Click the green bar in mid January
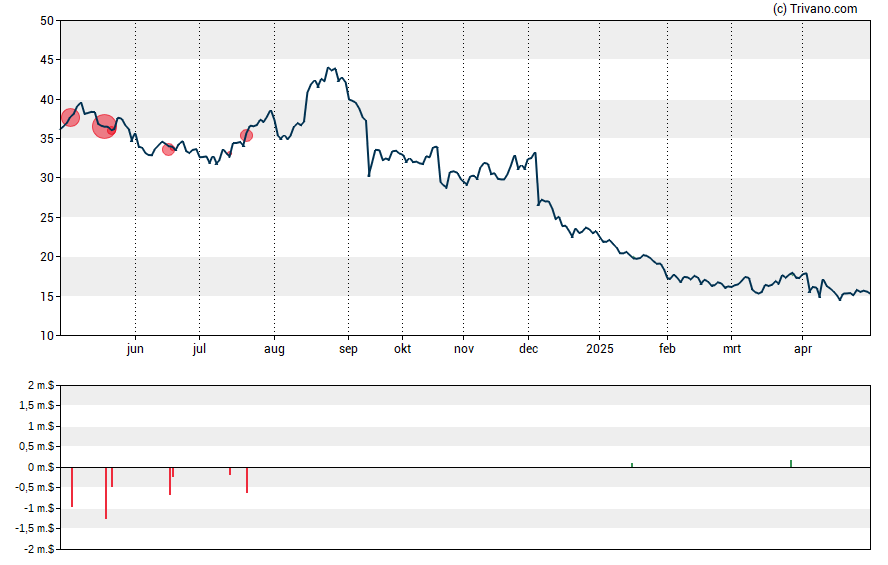888x565 pixels. click(x=631, y=465)
